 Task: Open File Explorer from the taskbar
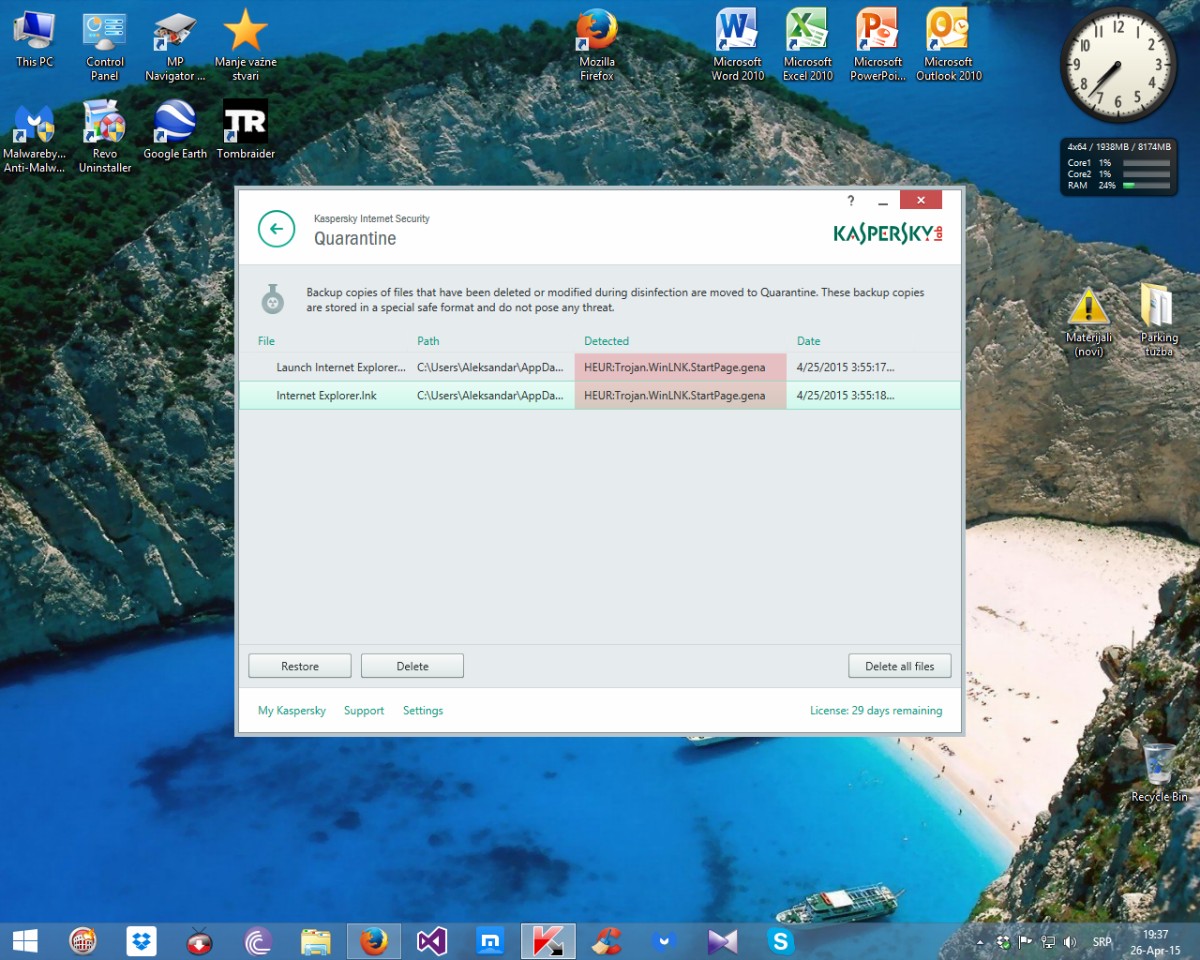pos(315,941)
